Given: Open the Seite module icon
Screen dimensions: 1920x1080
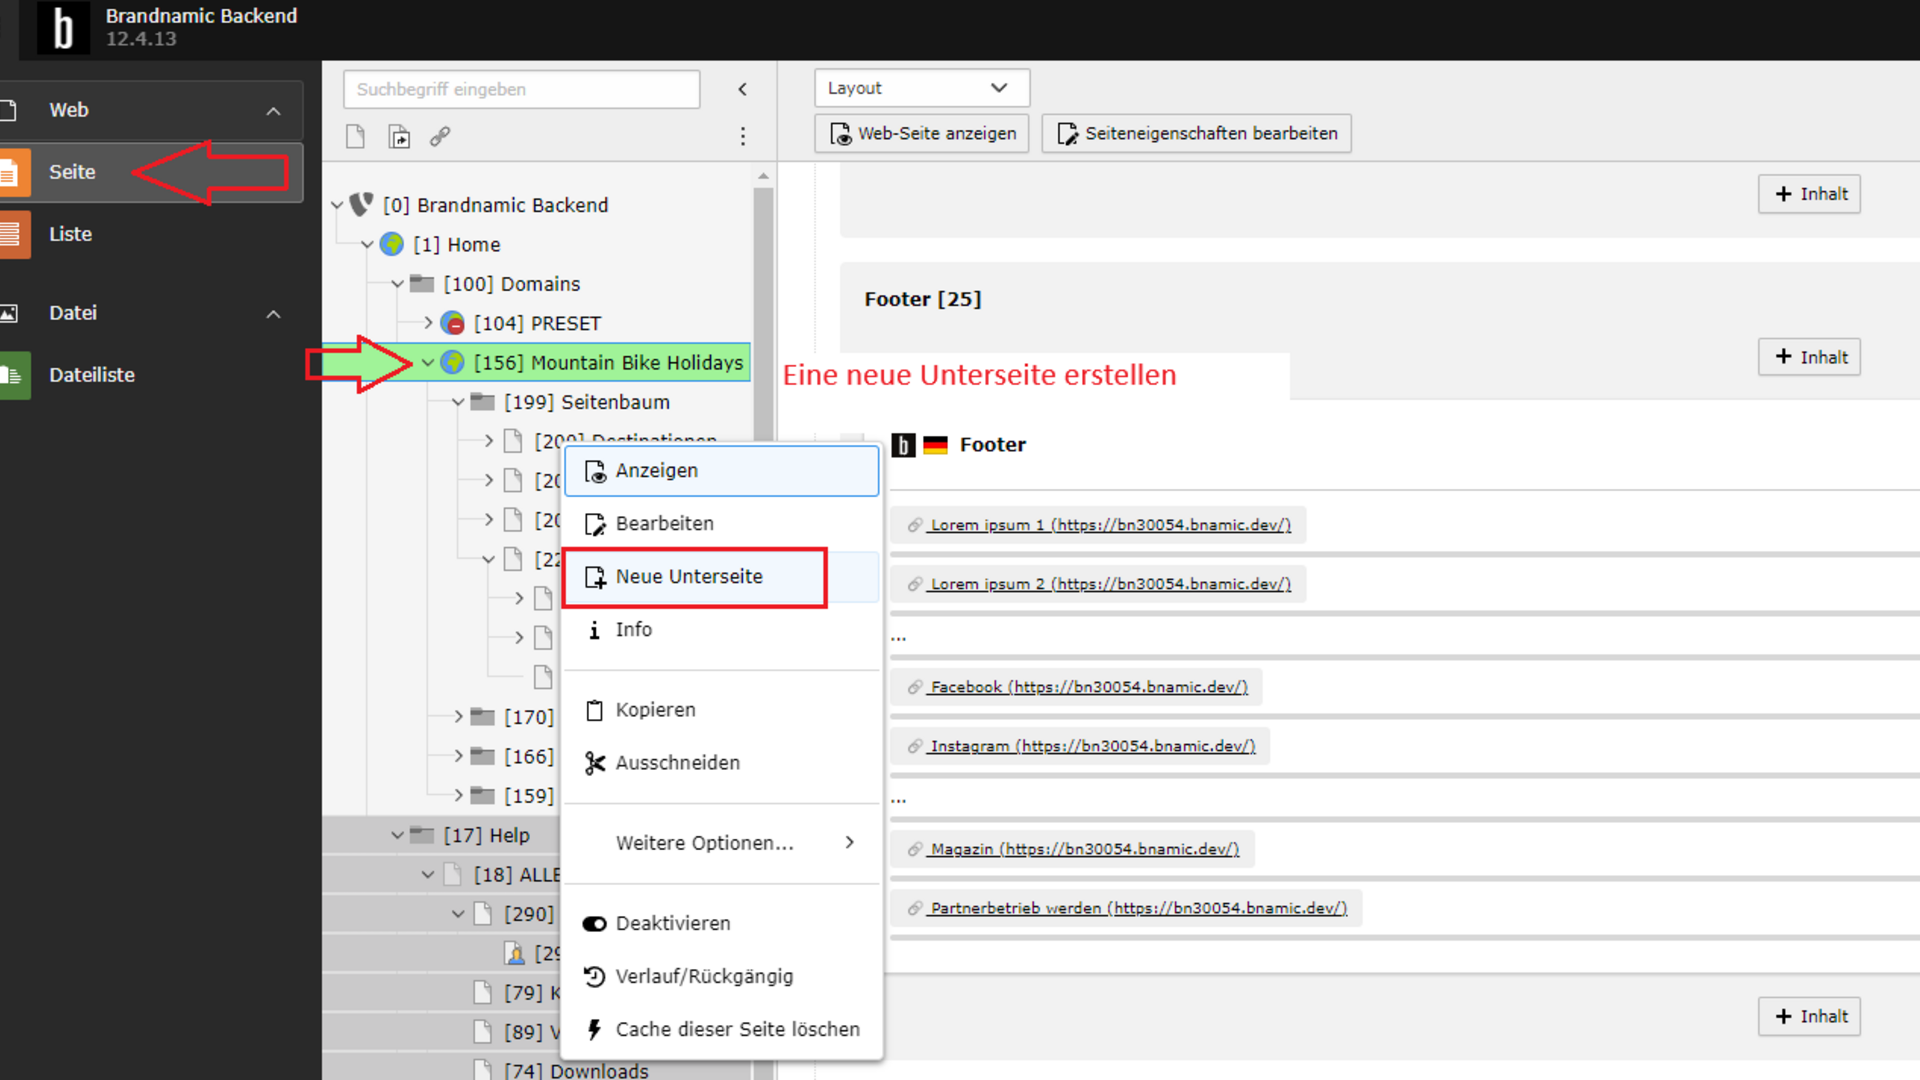Looking at the screenshot, I should point(14,172).
